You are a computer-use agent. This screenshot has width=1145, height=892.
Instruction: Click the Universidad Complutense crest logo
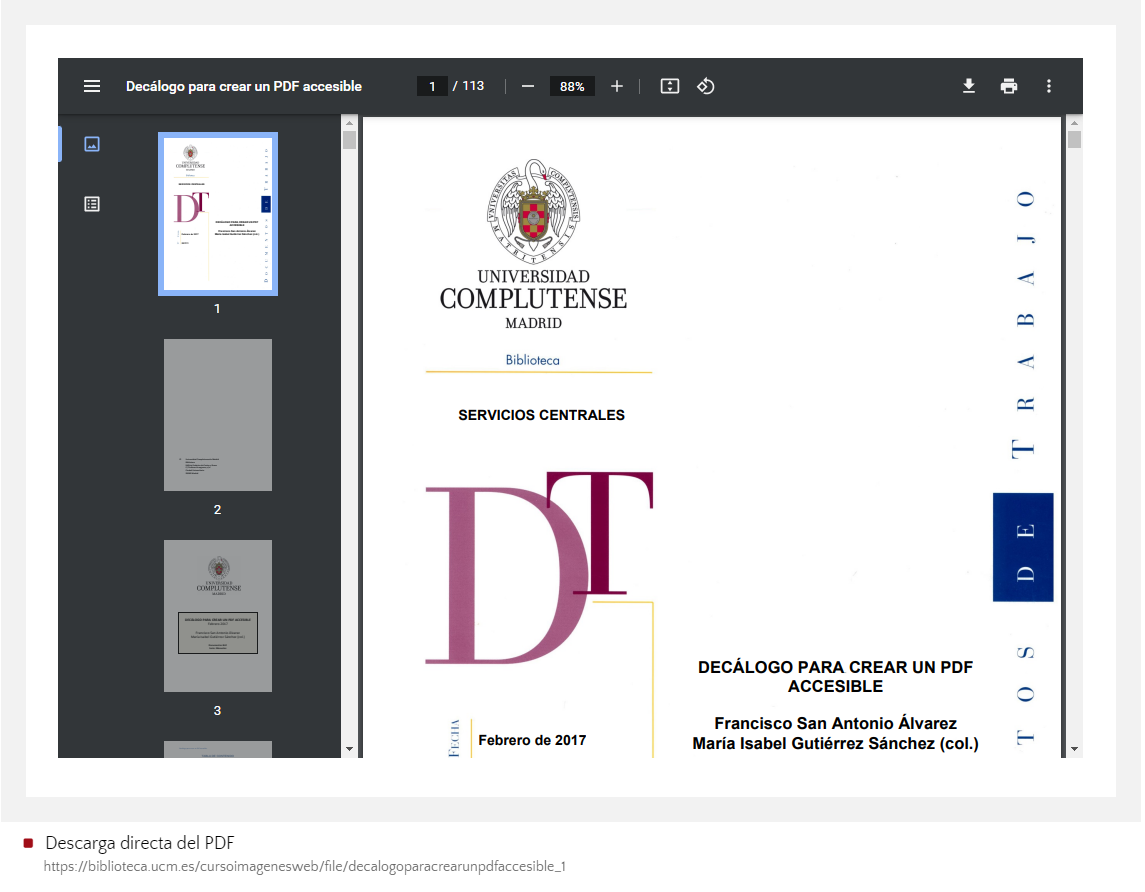[x=534, y=211]
